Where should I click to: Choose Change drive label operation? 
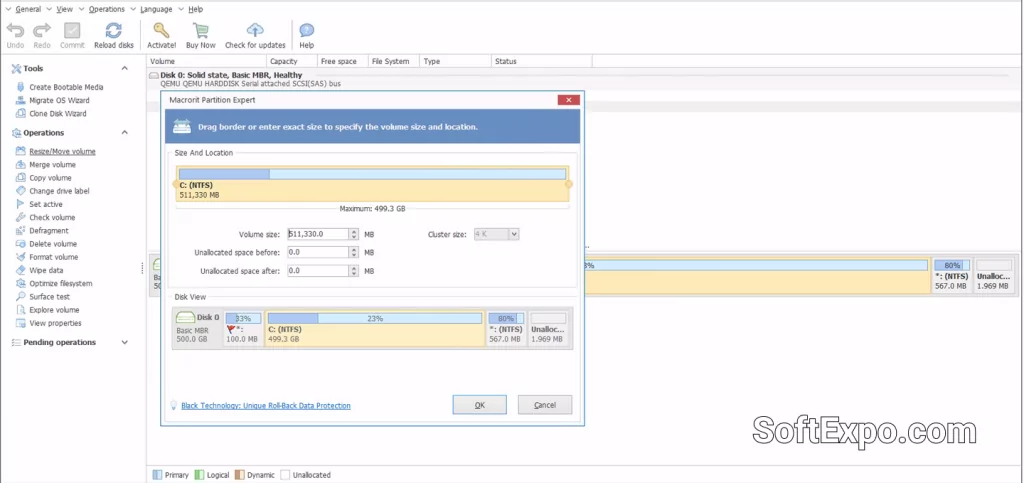[x=59, y=191]
